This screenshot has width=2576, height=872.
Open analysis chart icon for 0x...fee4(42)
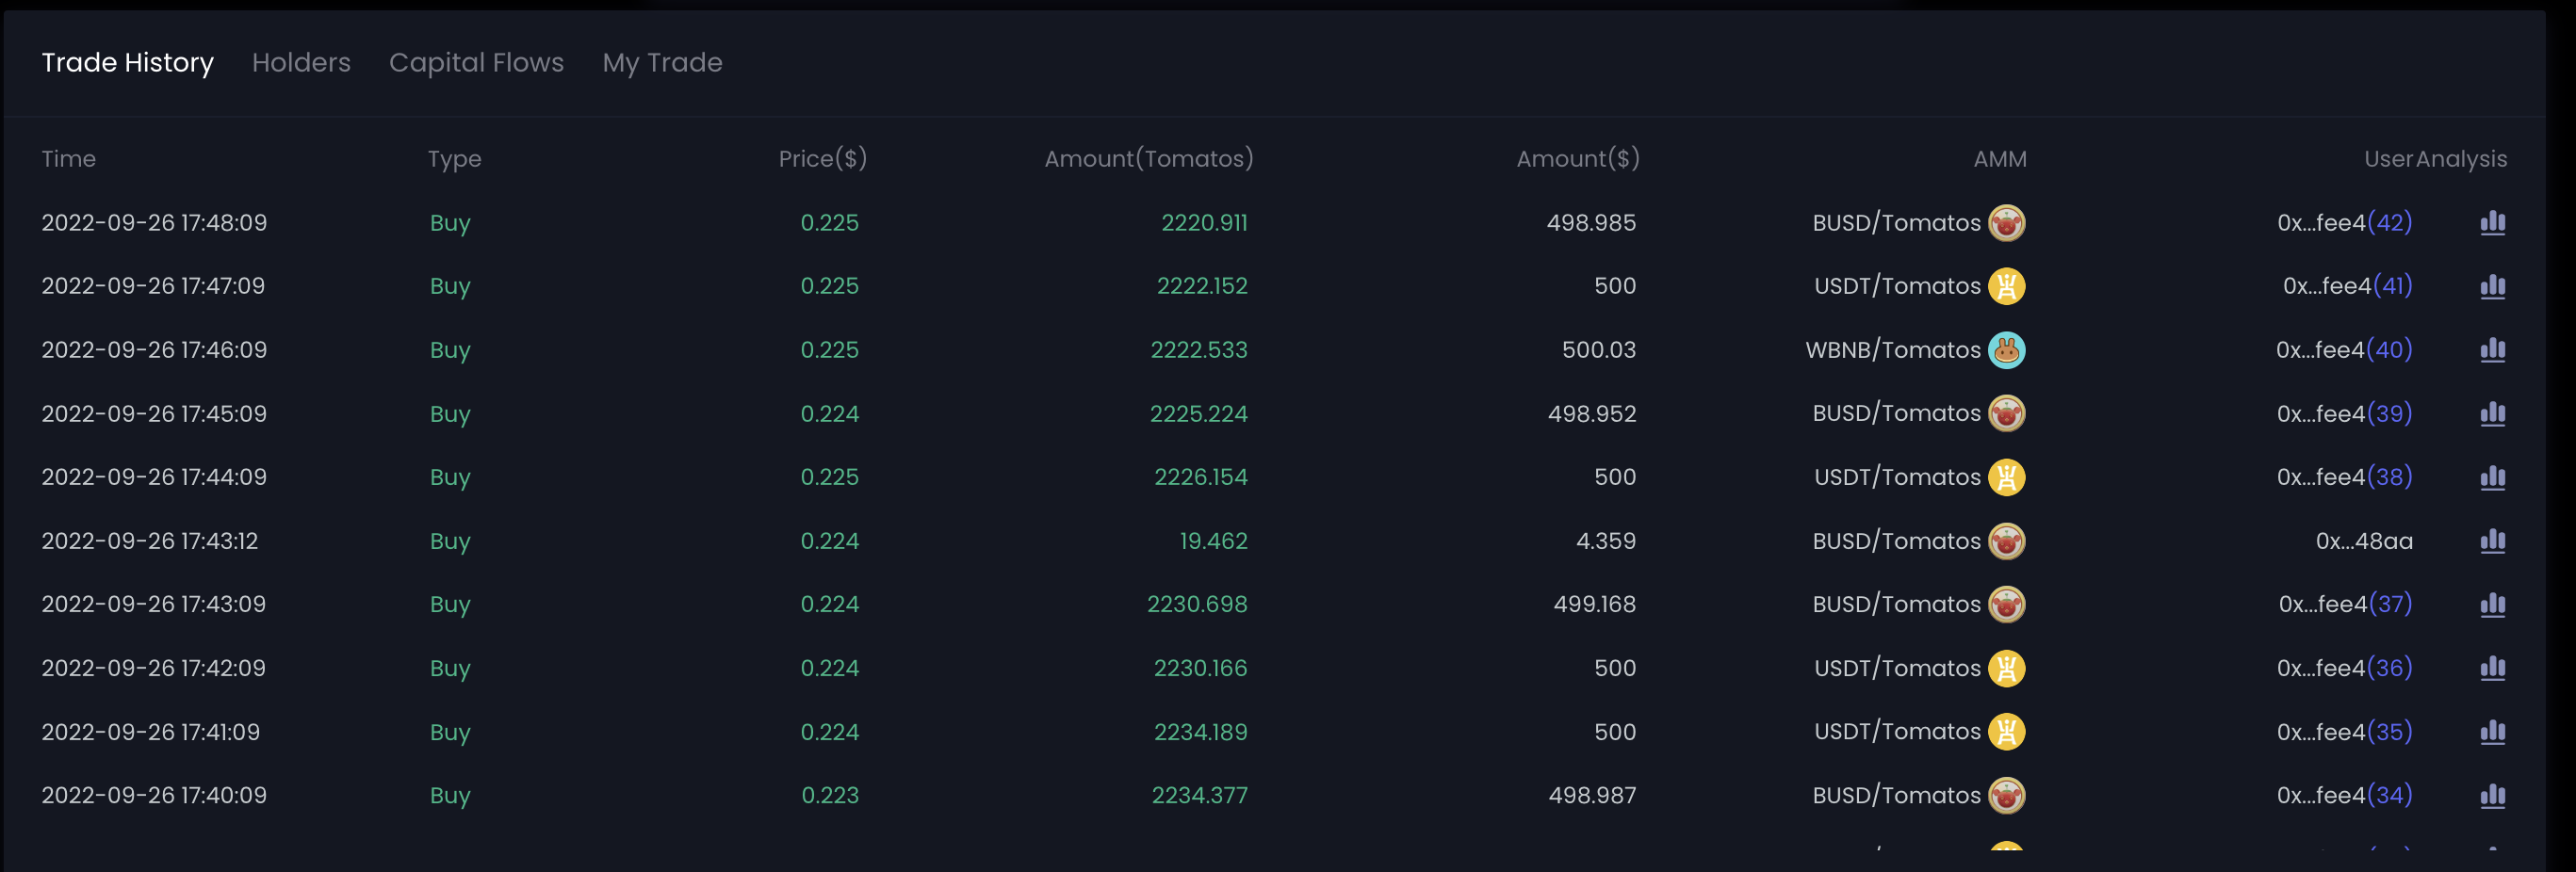point(2492,223)
